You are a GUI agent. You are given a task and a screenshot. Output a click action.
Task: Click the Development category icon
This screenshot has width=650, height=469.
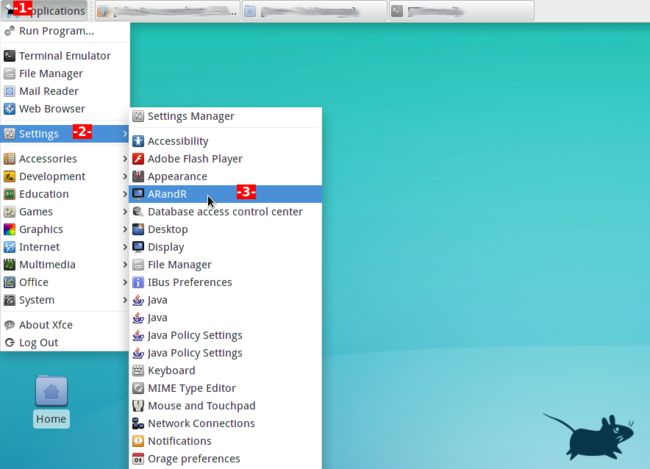tap(10, 176)
